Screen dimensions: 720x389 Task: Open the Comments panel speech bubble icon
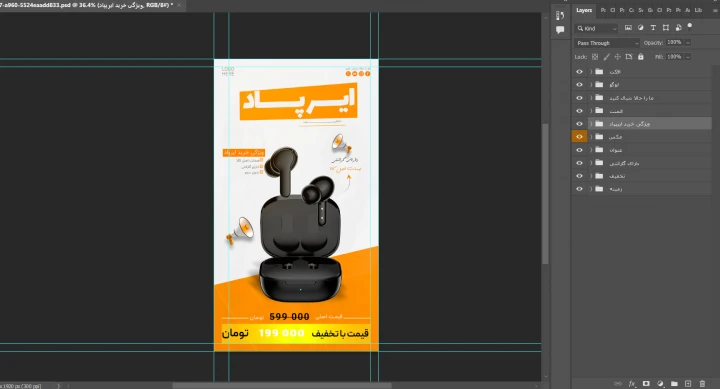click(560, 30)
